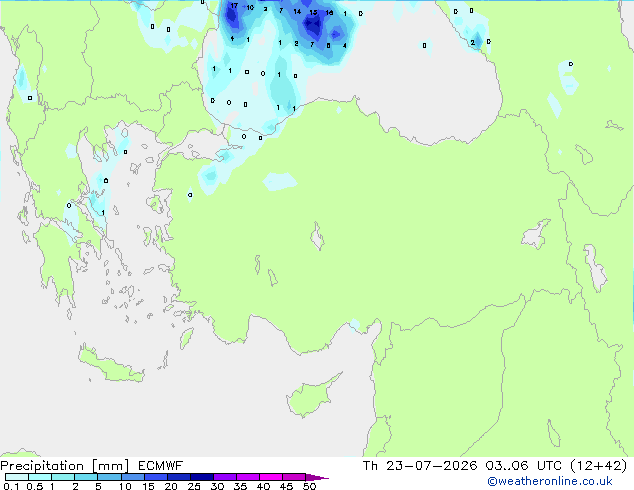Click the '17' precipitation value on map

tap(234, 6)
